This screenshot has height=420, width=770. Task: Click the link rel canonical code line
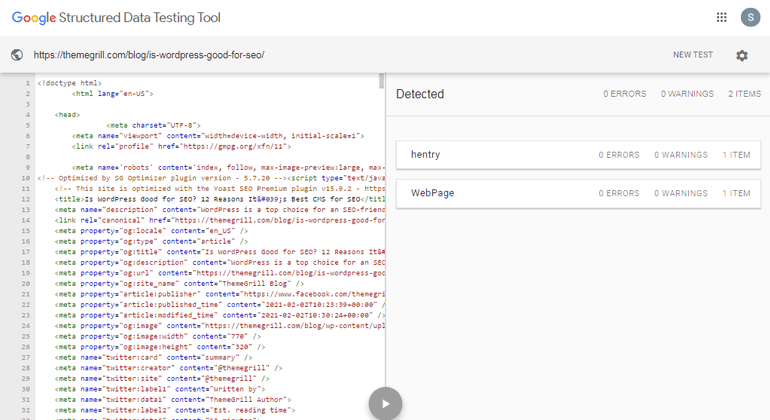[x=220, y=220]
